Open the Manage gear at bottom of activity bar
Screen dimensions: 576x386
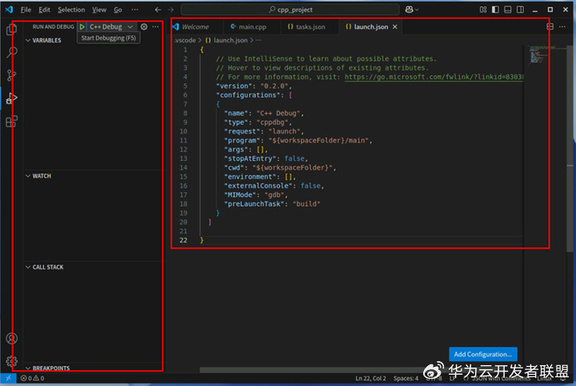point(11,361)
